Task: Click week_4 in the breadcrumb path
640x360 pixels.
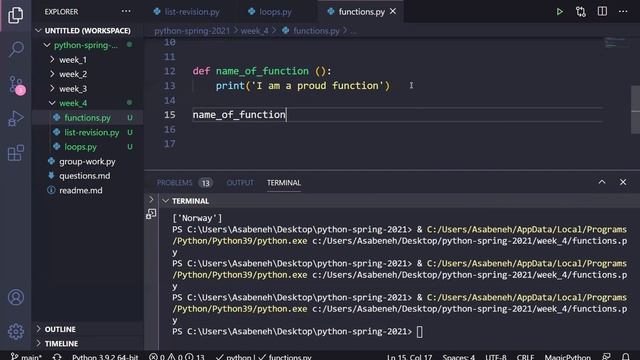Action: tap(254, 31)
